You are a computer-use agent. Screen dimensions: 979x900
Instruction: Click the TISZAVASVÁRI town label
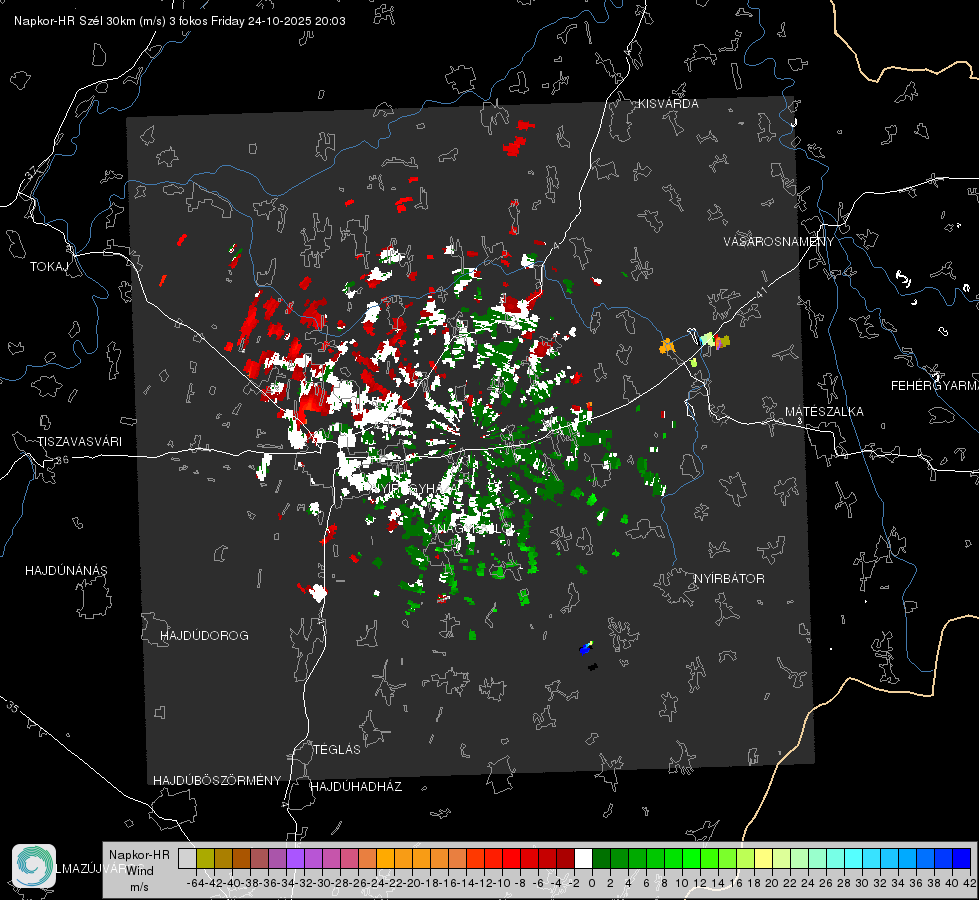(79, 442)
